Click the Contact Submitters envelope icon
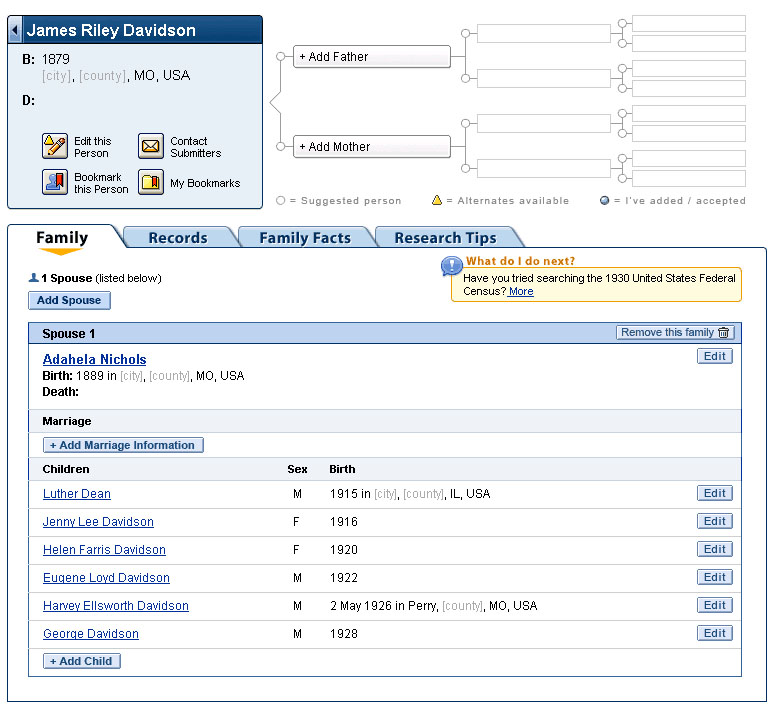 point(150,147)
